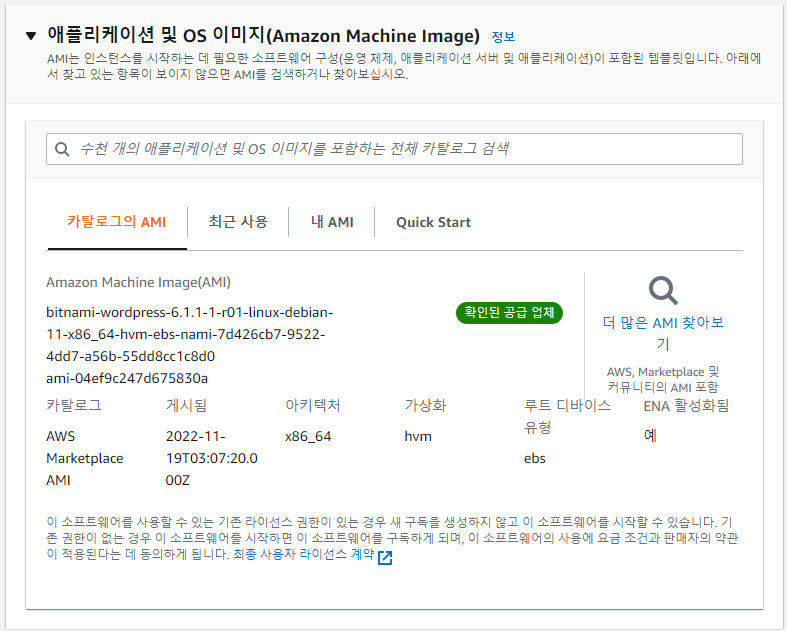Click the AMI catalog search field

[394, 149]
